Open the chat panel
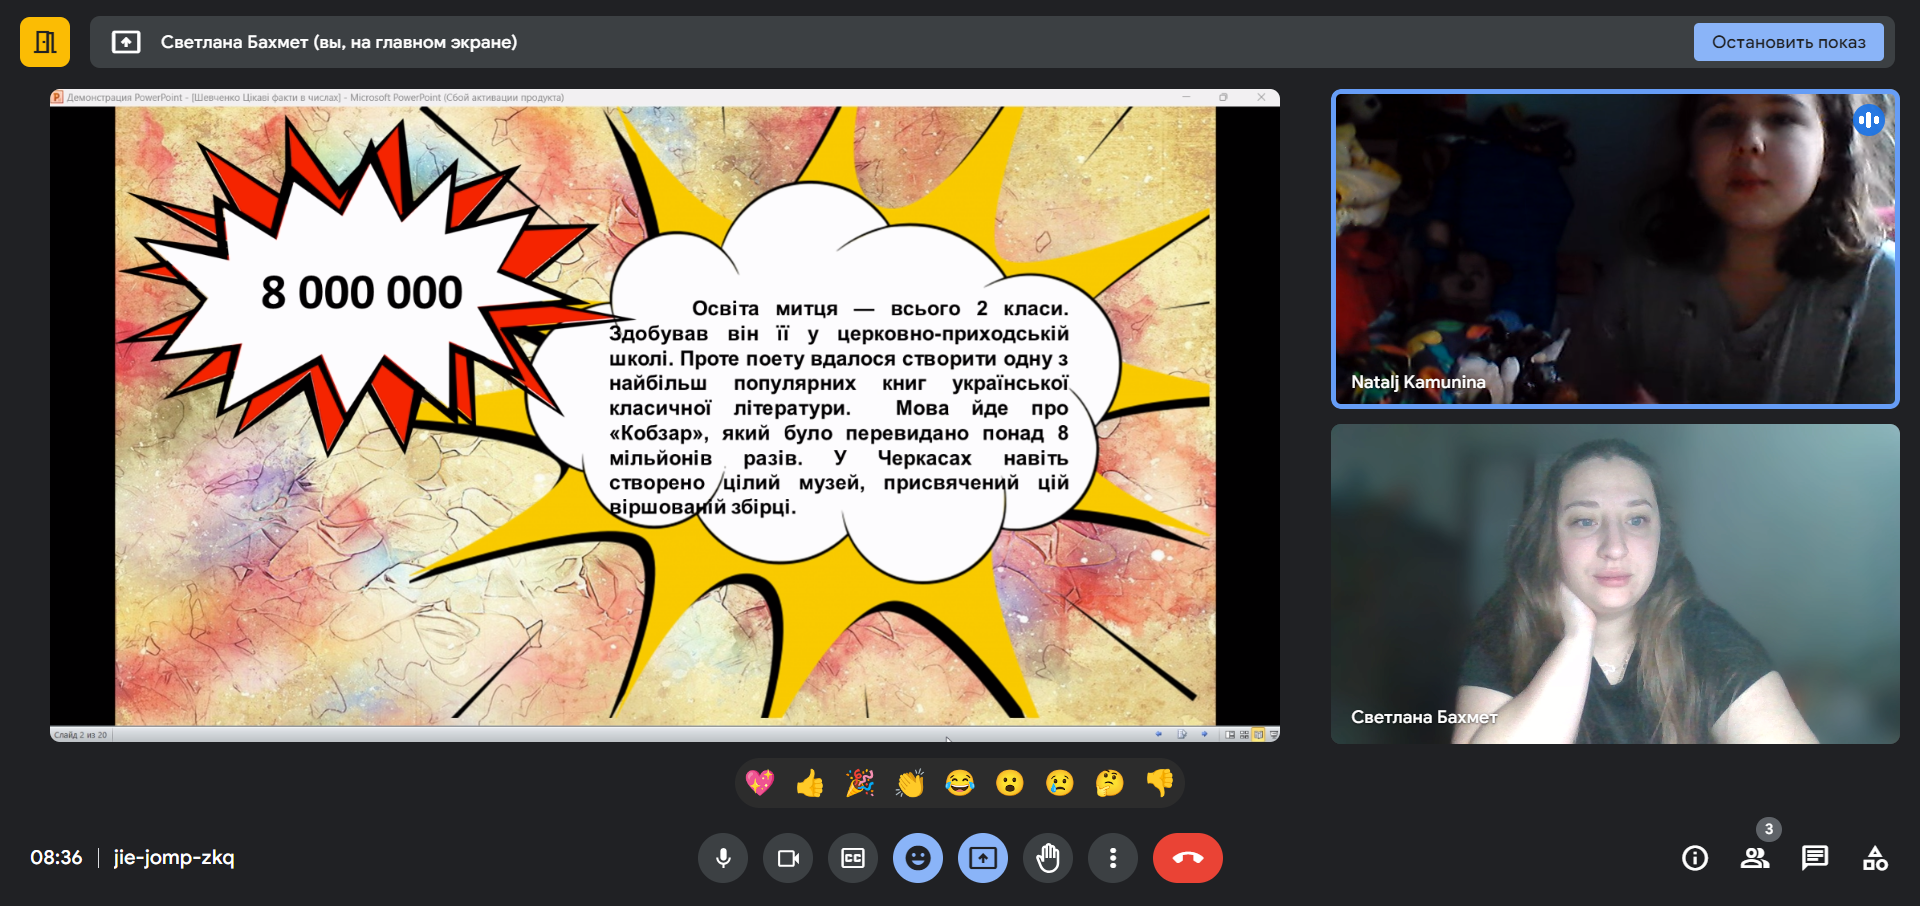The image size is (1920, 906). coord(1815,858)
